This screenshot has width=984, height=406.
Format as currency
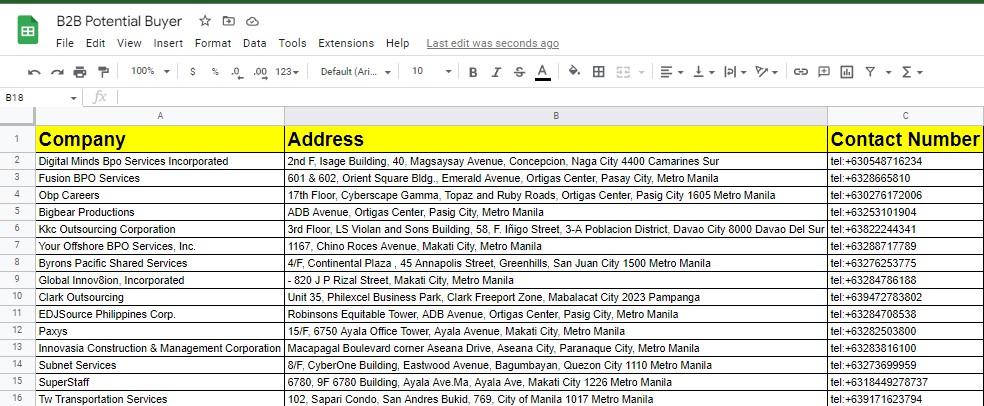coord(193,72)
